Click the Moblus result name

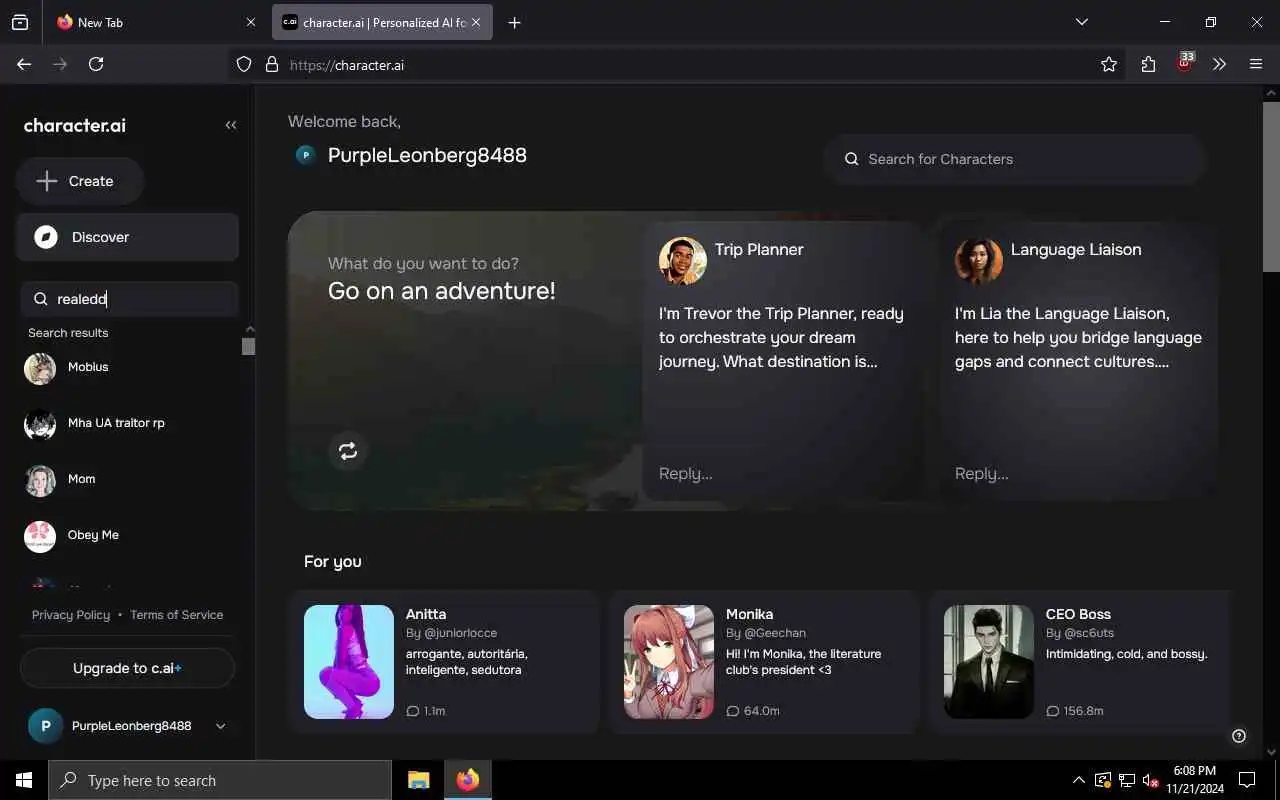pyautogui.click(x=88, y=367)
